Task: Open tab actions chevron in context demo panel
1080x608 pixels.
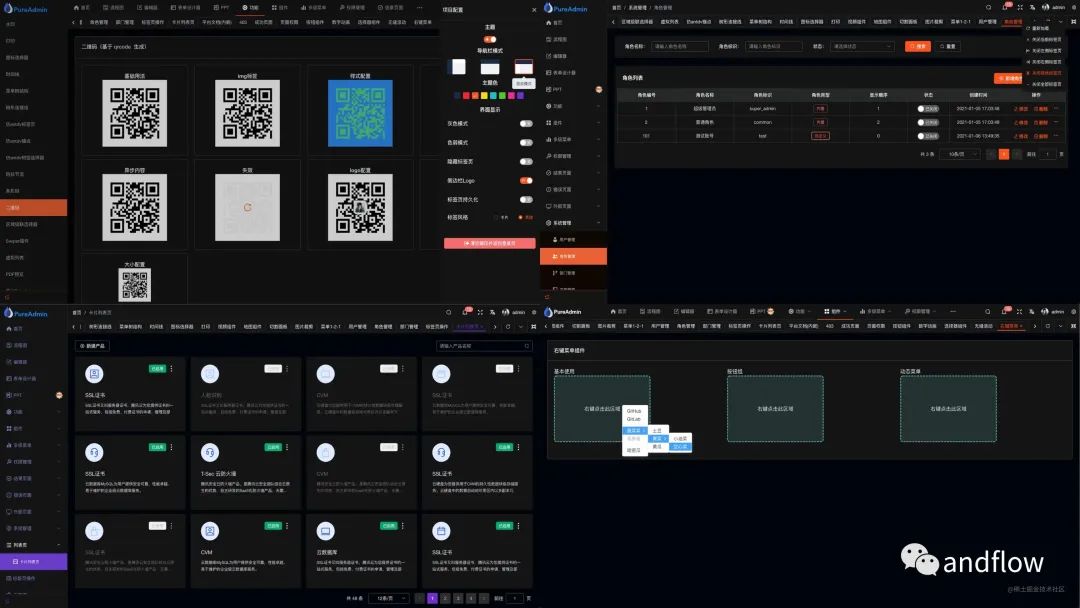Action: (x=1060, y=326)
